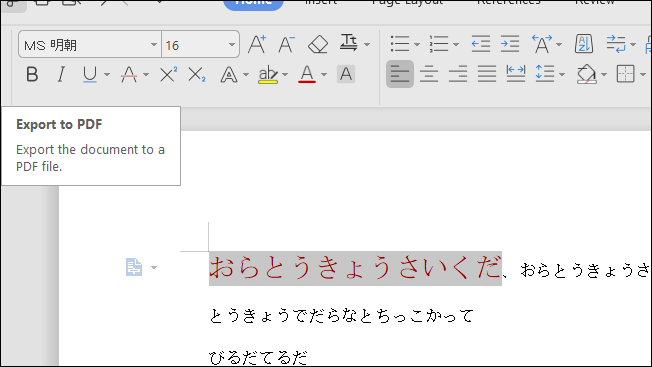This screenshot has height=367, width=652.
Task: Center align the paragraph
Action: click(429, 74)
